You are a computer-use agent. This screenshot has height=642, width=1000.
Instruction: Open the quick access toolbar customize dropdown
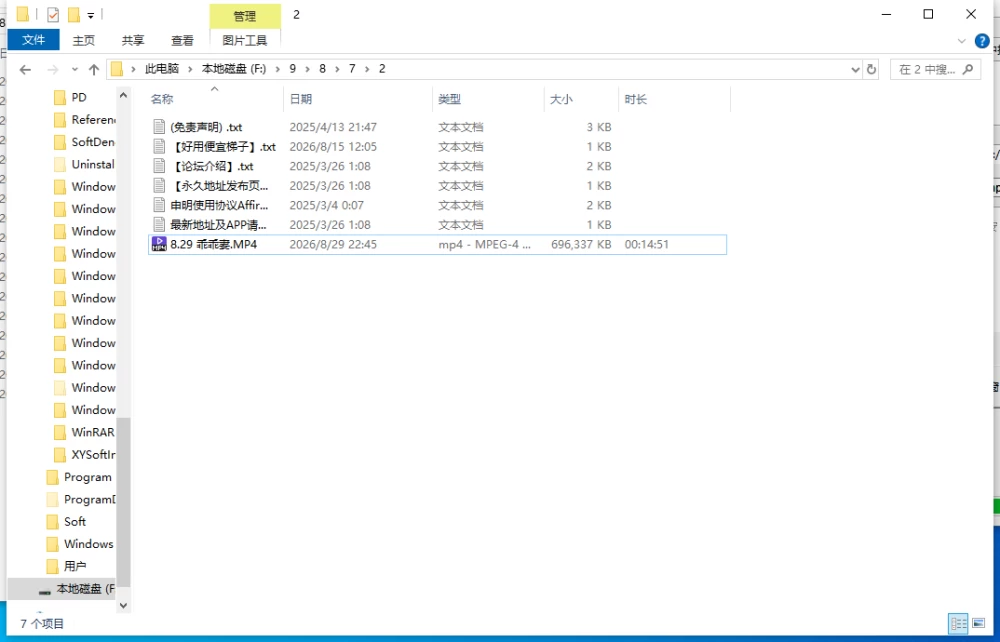[x=91, y=15]
